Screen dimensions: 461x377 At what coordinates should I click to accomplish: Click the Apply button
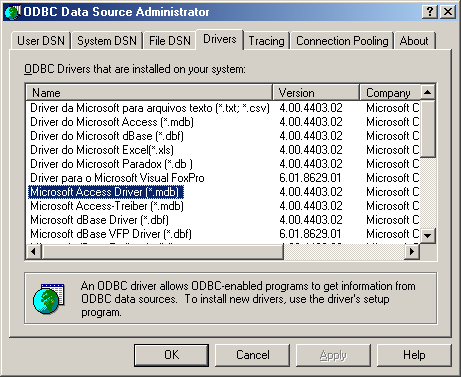(333, 355)
